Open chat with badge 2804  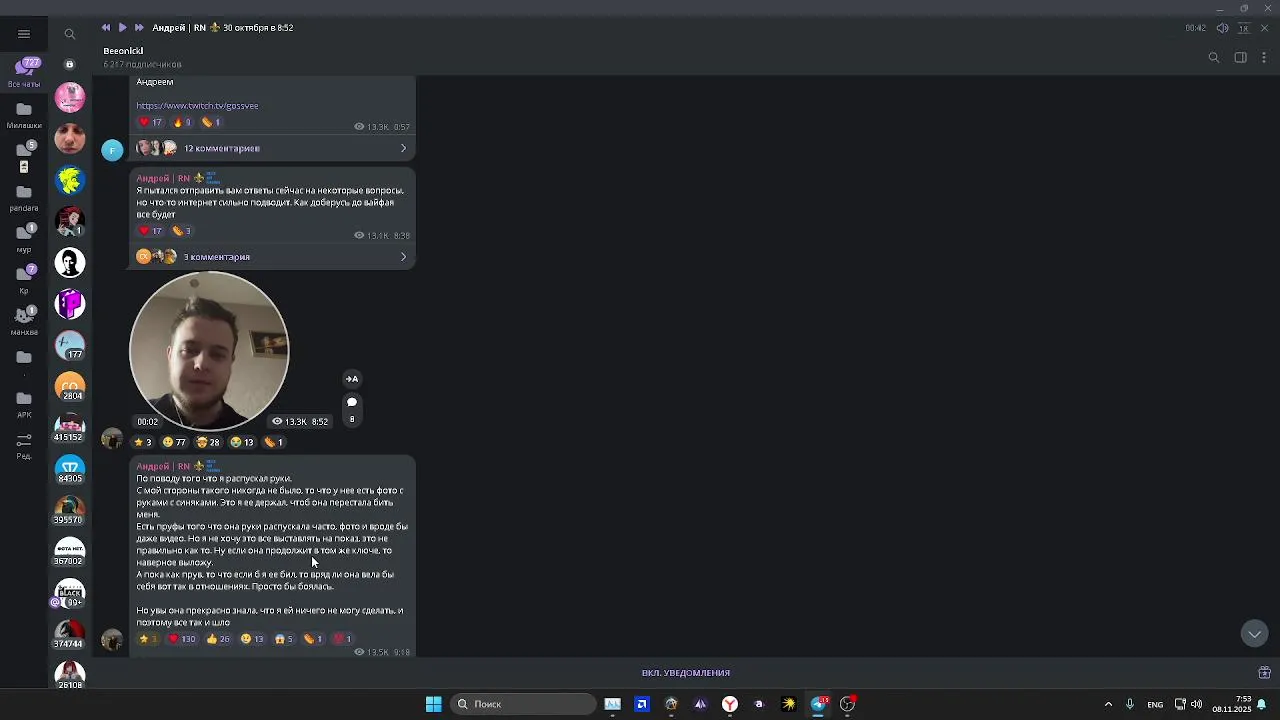coord(70,387)
